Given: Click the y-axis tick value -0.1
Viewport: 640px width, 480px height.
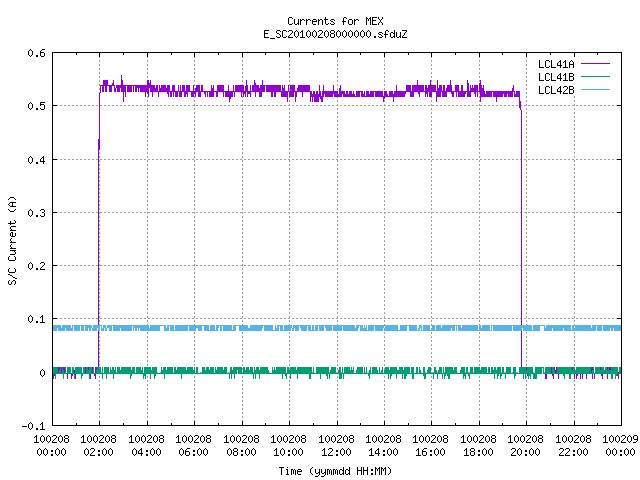Looking at the screenshot, I should point(33,426).
